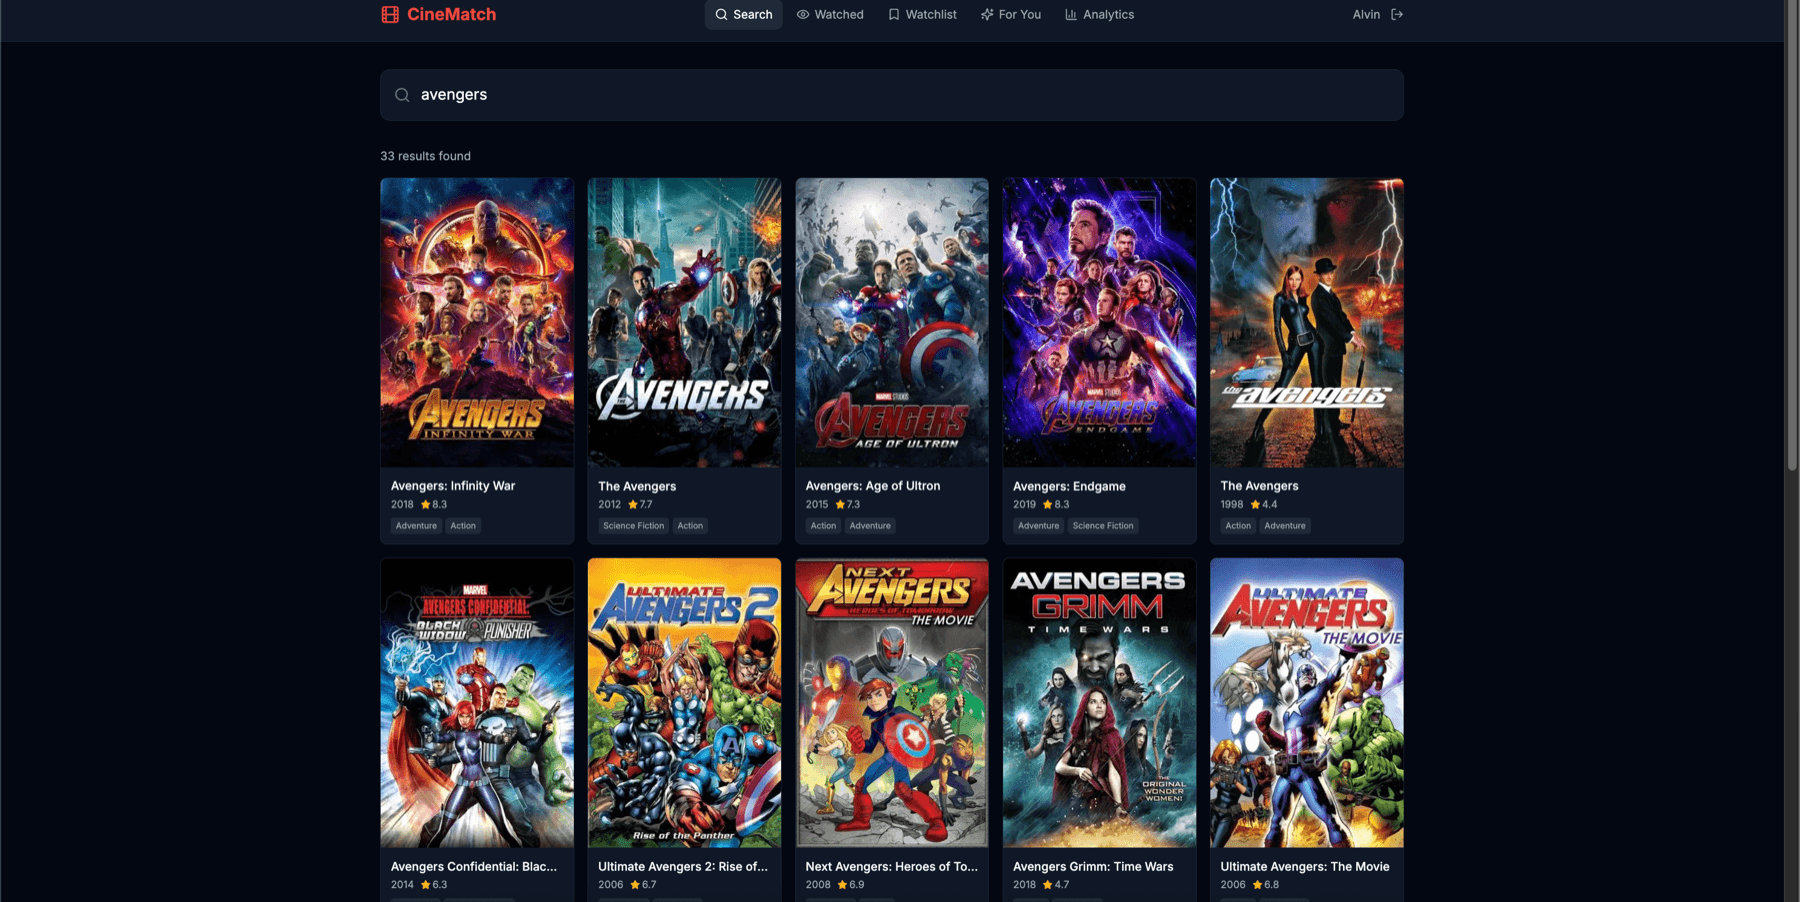1800x902 pixels.
Task: Open Next Avengers: Heroes of Tomorrow poster
Action: coord(892,703)
